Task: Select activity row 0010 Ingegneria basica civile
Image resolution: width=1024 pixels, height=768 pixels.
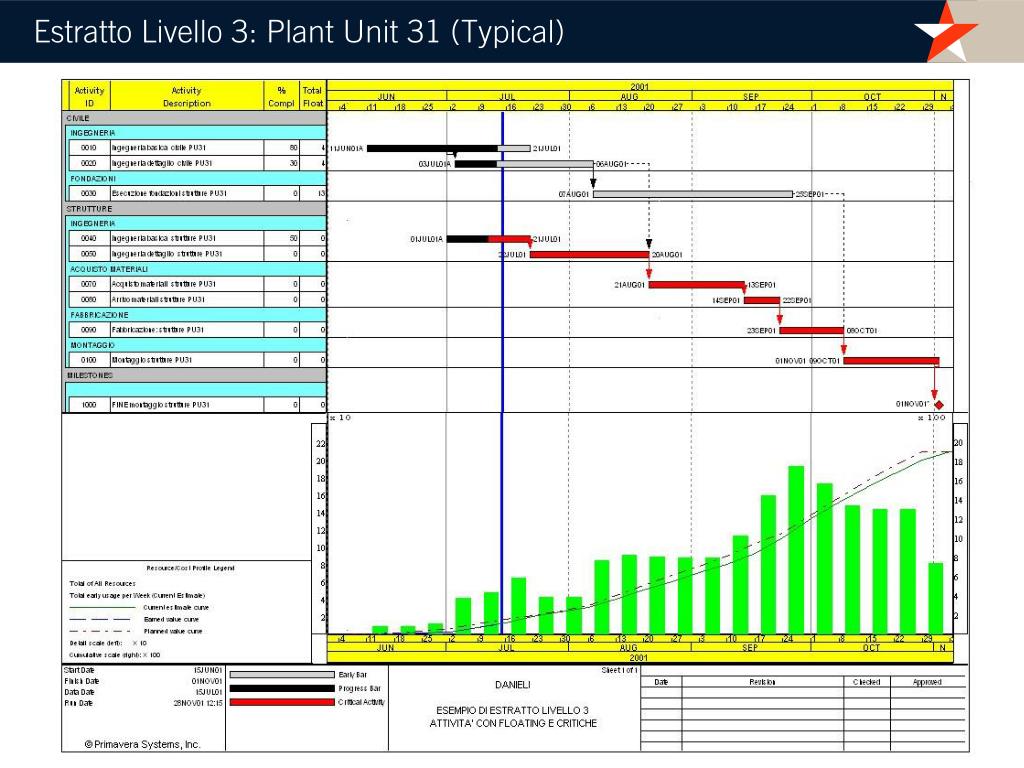Action: pyautogui.click(x=197, y=148)
